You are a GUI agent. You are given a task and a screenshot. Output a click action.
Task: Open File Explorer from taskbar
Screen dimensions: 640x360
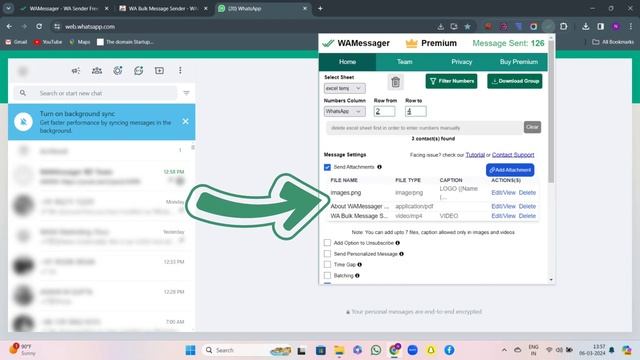click(339, 350)
